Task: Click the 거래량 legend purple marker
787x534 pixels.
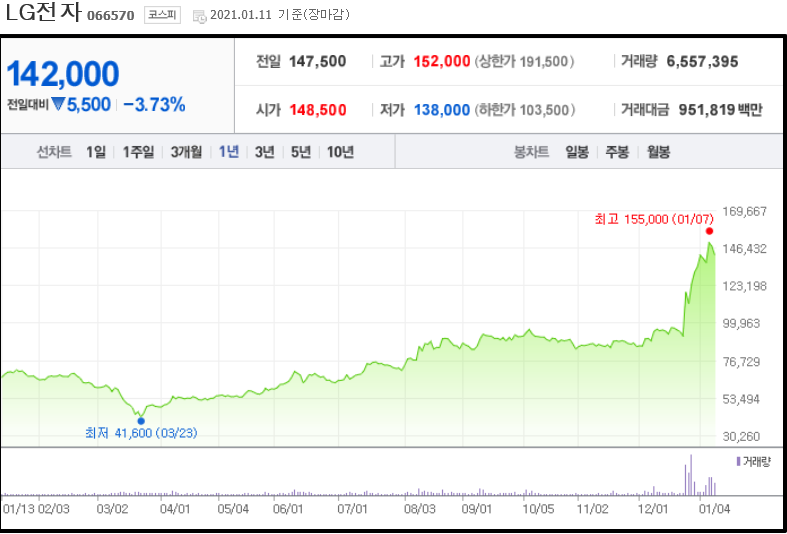Action: pos(738,461)
